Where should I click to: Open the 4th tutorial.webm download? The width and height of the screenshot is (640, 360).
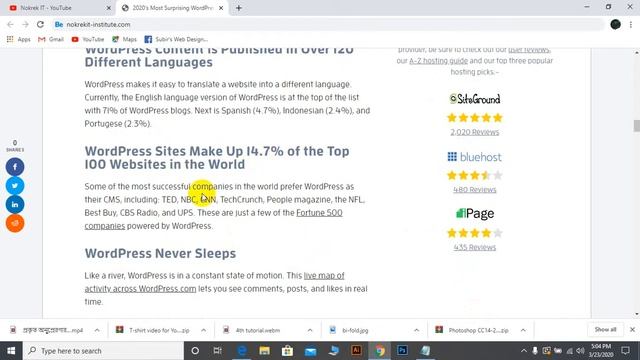(253, 330)
